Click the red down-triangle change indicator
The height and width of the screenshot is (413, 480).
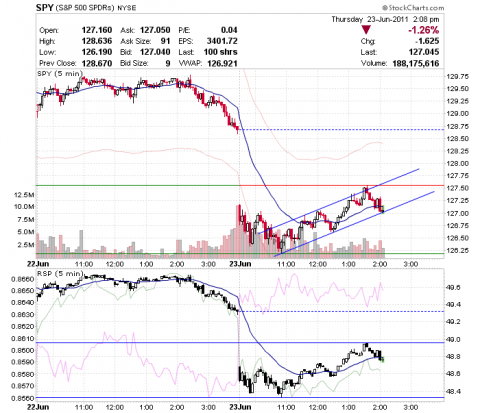(366, 30)
